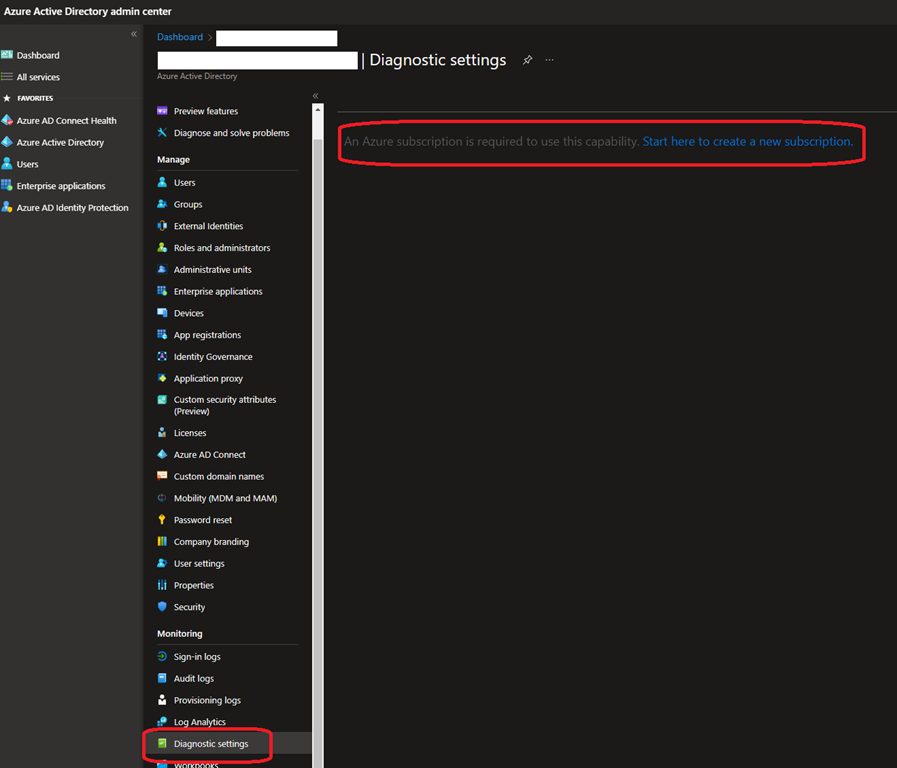The height and width of the screenshot is (768, 897).
Task: Open All services in left sidebar
Action: click(x=38, y=77)
